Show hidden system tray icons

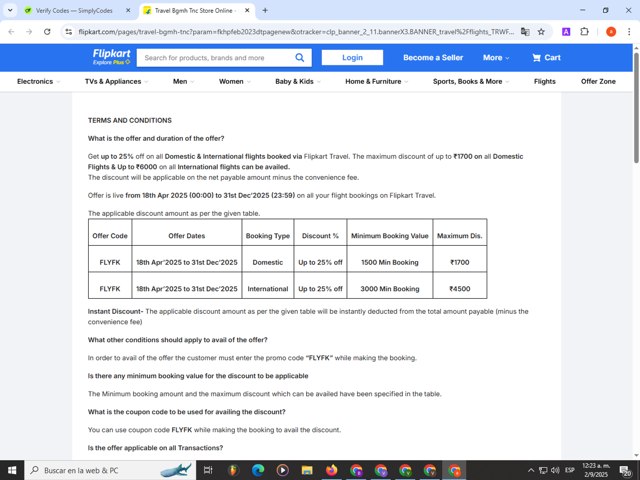(531, 470)
